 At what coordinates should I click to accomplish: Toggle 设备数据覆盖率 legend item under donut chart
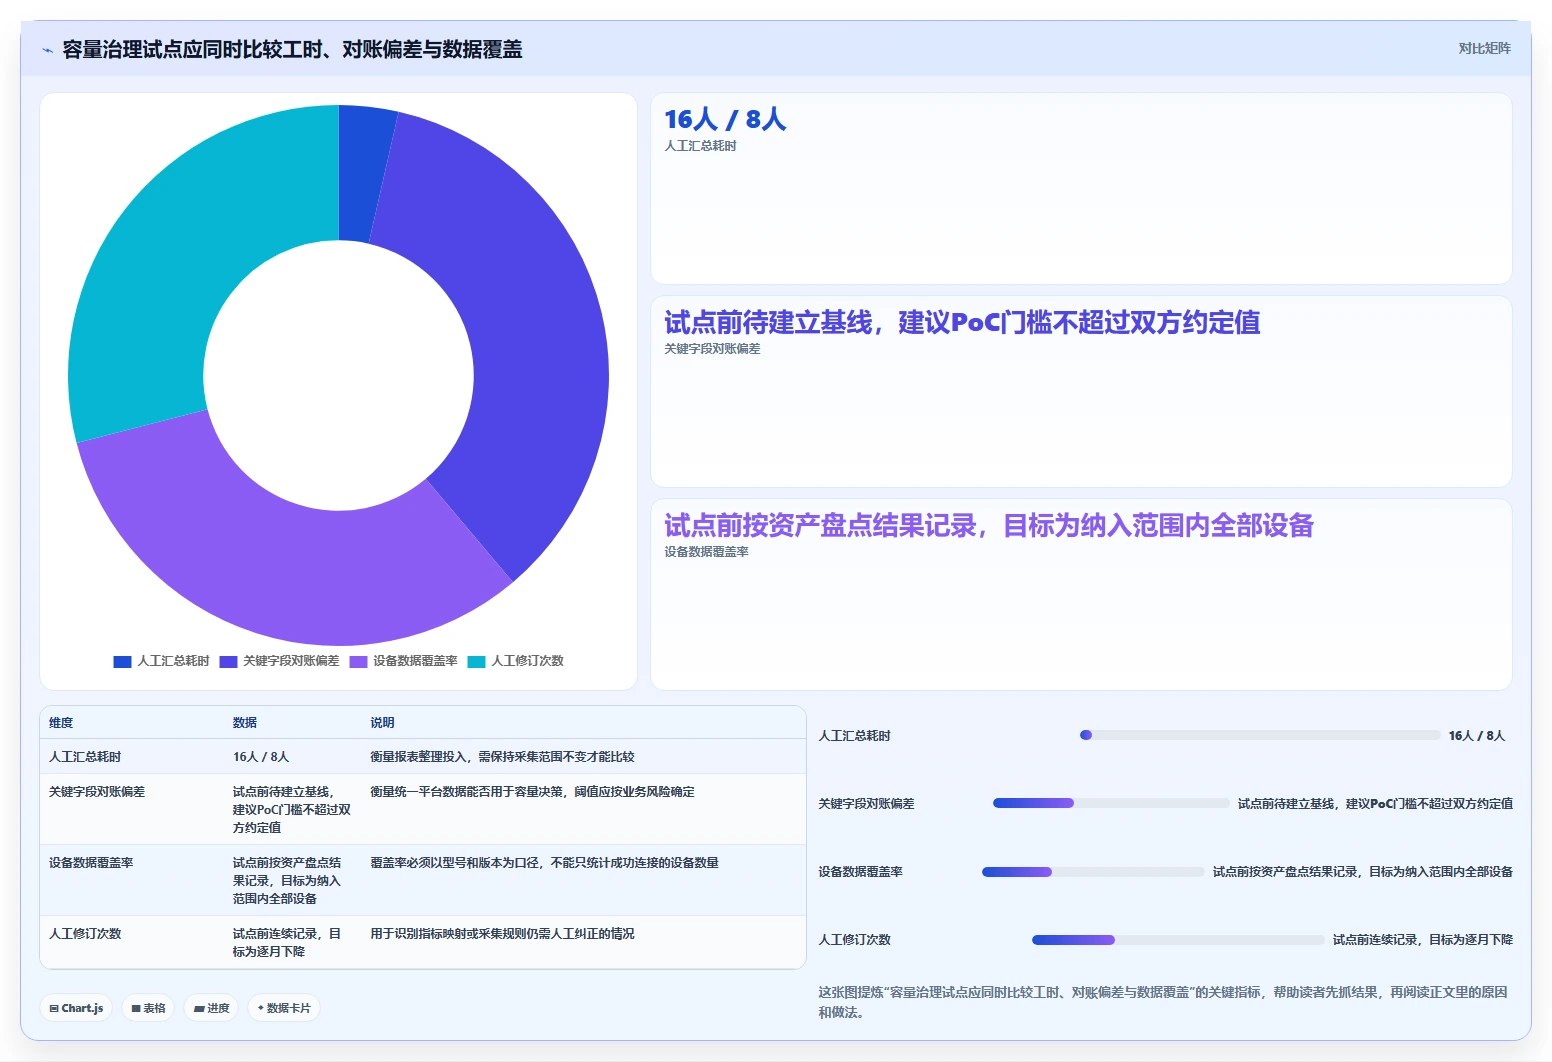click(x=404, y=661)
